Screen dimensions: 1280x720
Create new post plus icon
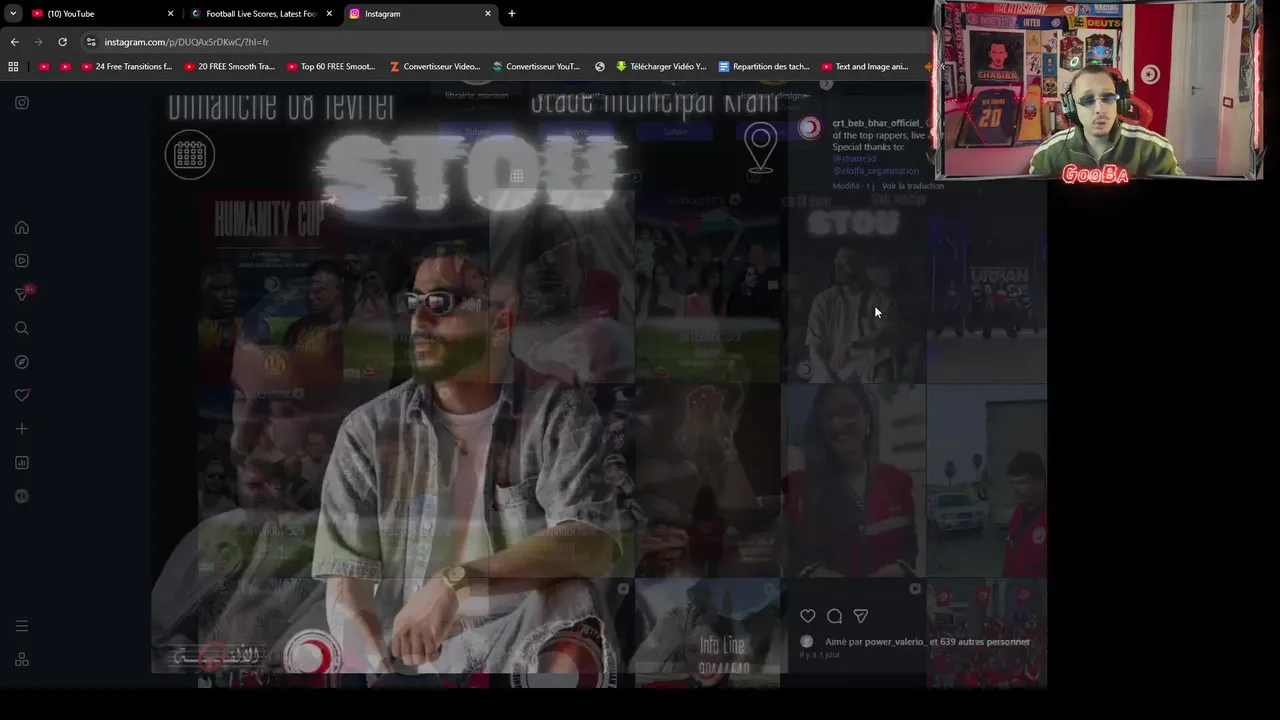tap(22, 429)
